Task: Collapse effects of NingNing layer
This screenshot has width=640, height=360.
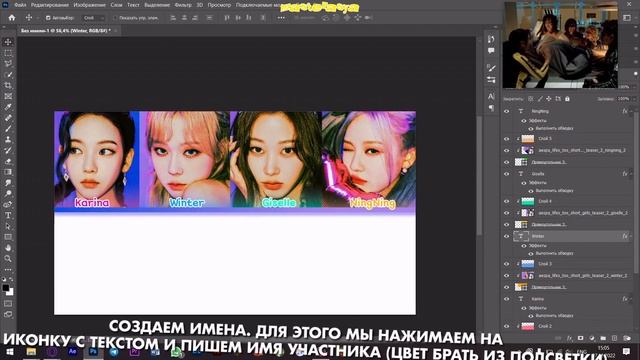Action: 631,111
